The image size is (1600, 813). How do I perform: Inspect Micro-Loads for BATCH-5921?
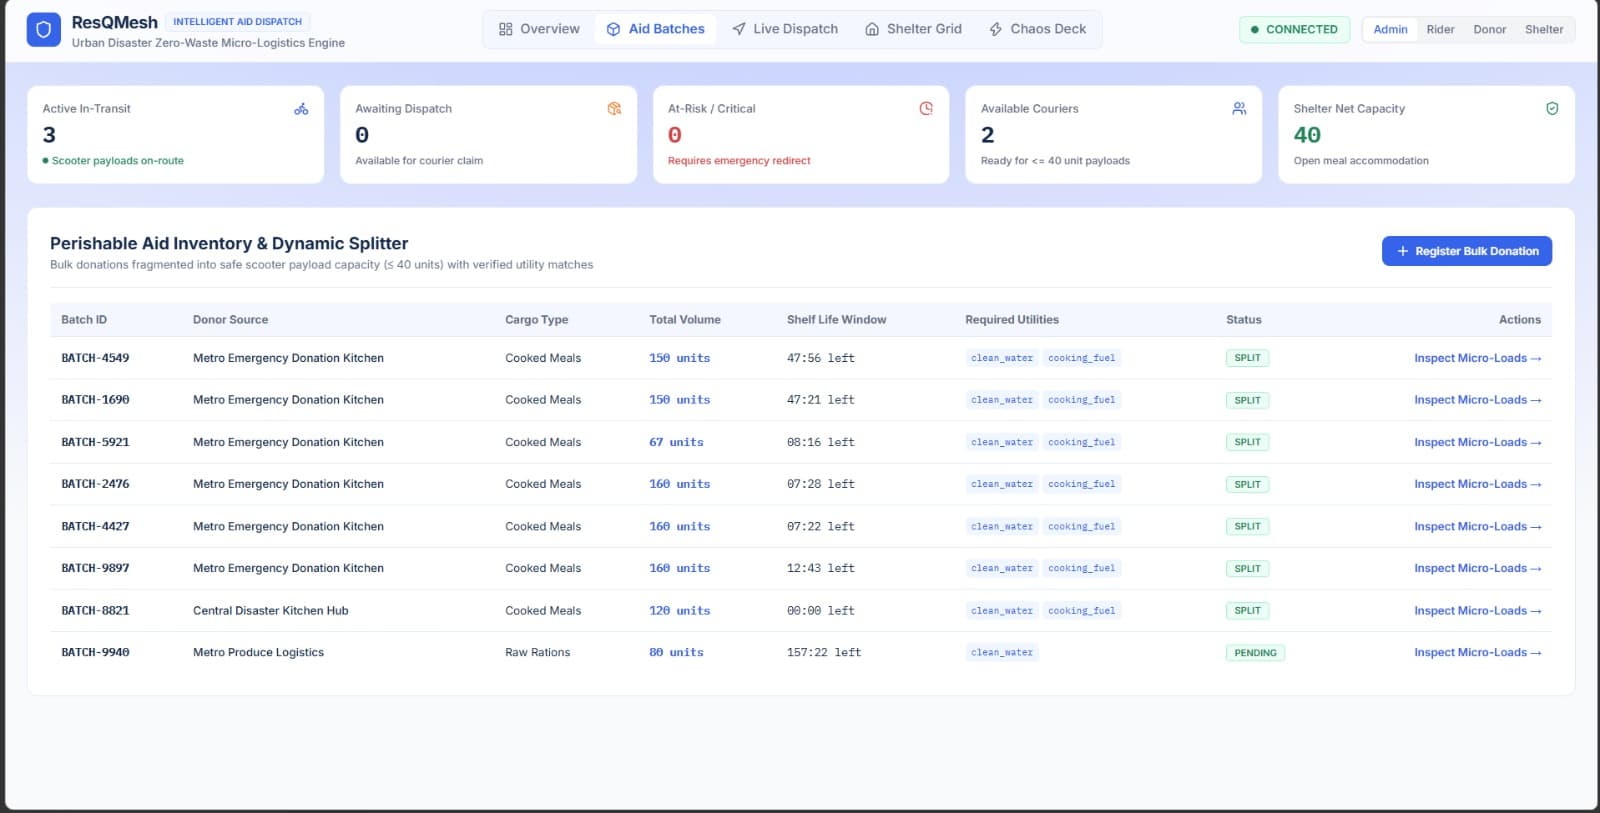1477,442
